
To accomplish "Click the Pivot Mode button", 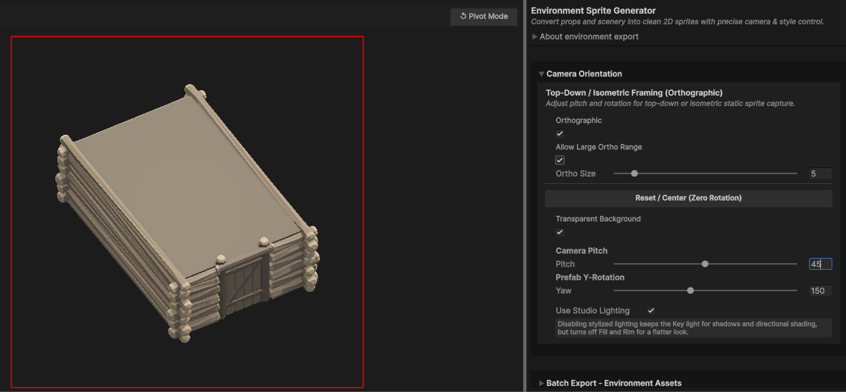I will (483, 16).
